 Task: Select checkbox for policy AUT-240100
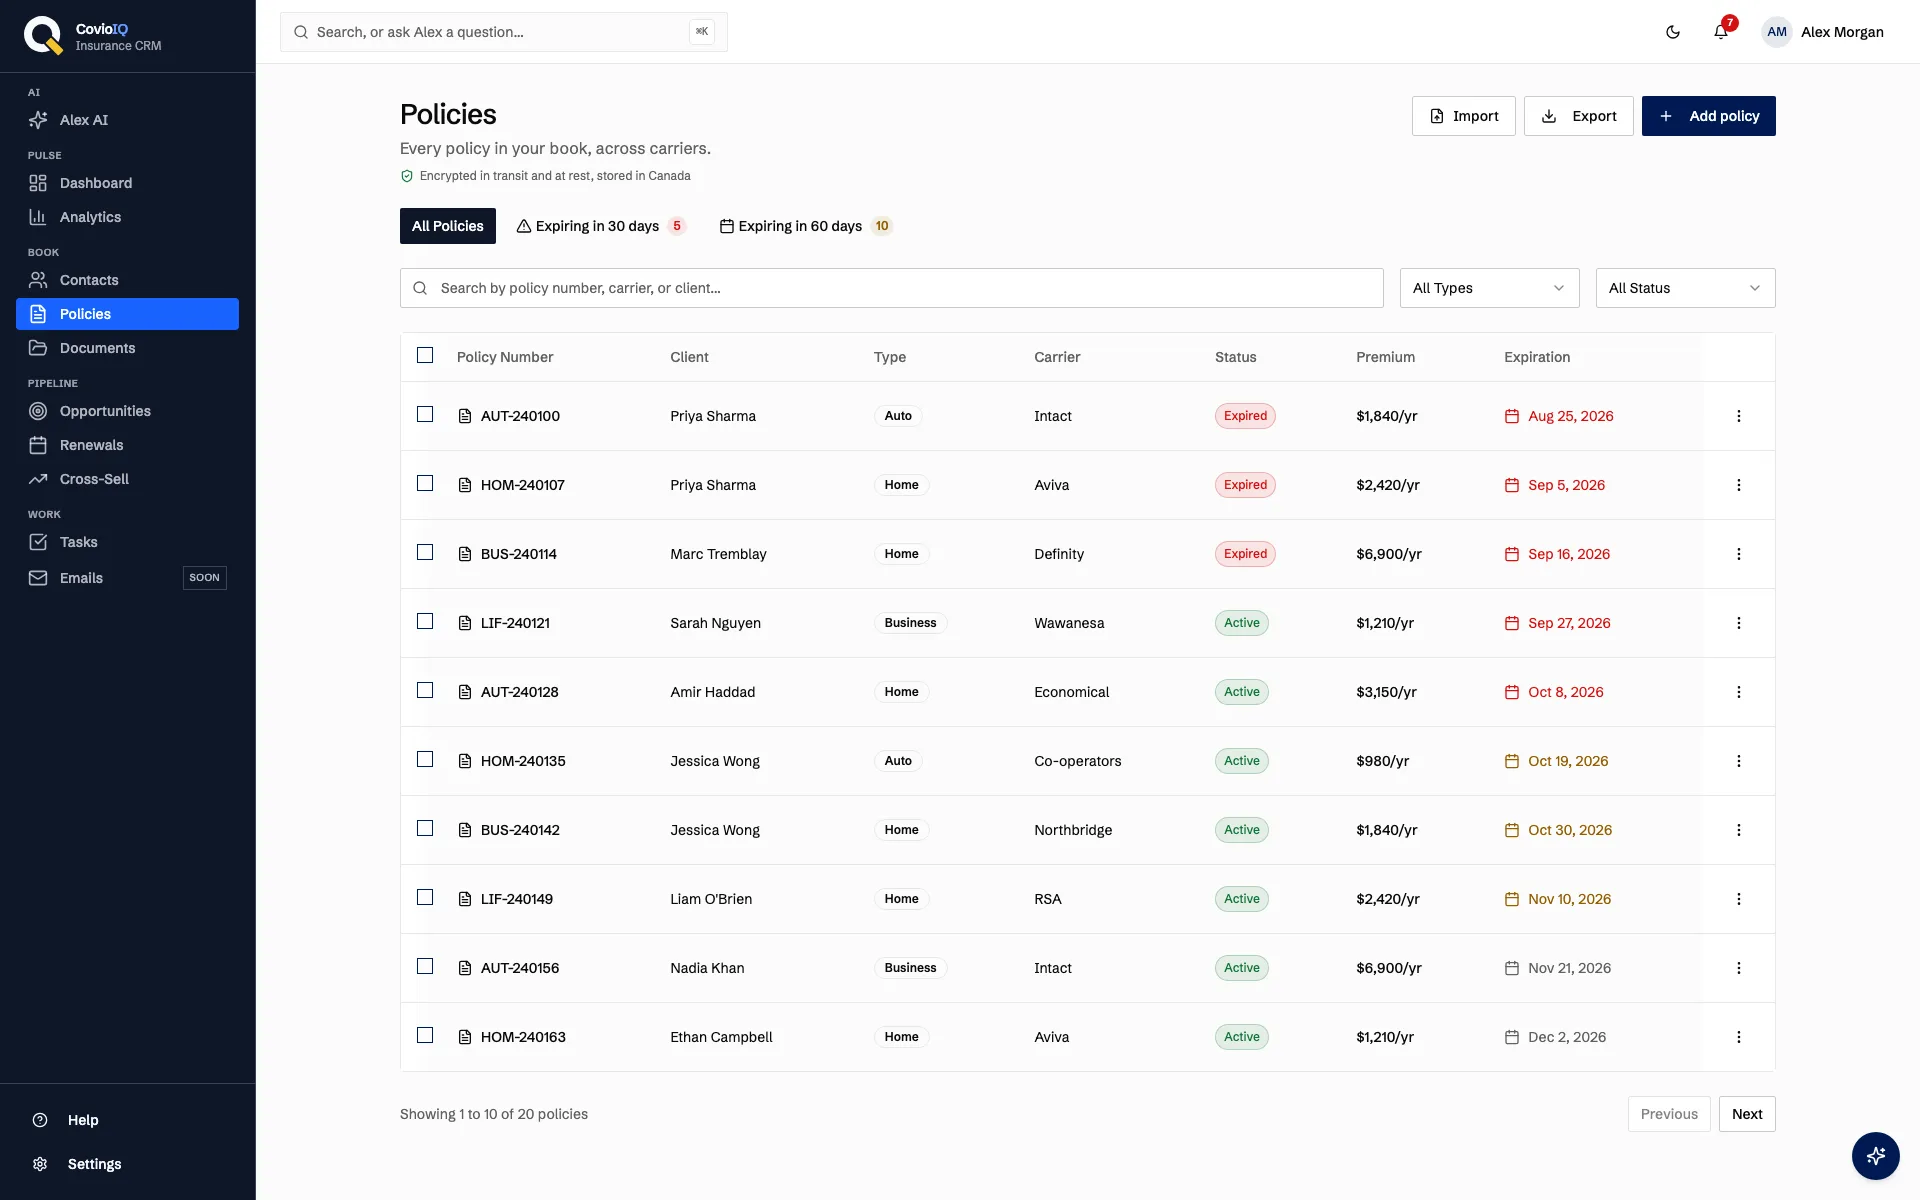(425, 414)
